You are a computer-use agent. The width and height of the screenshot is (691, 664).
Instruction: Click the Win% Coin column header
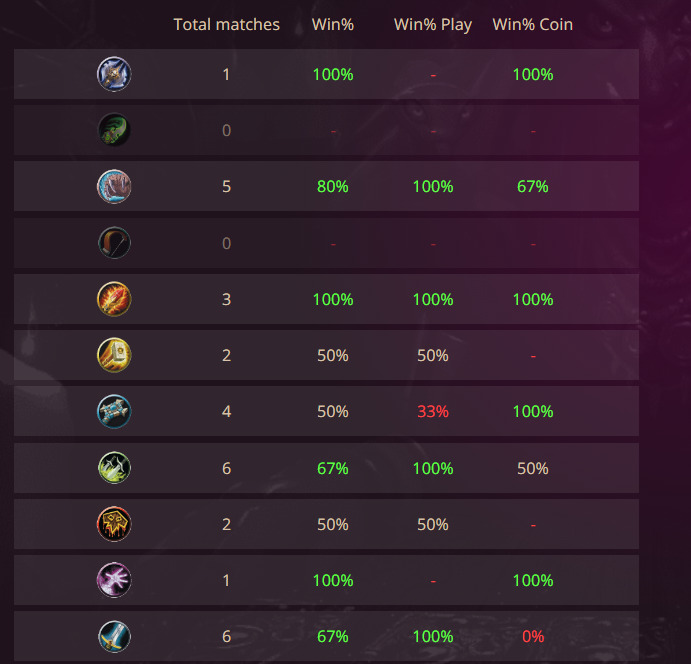(x=533, y=24)
